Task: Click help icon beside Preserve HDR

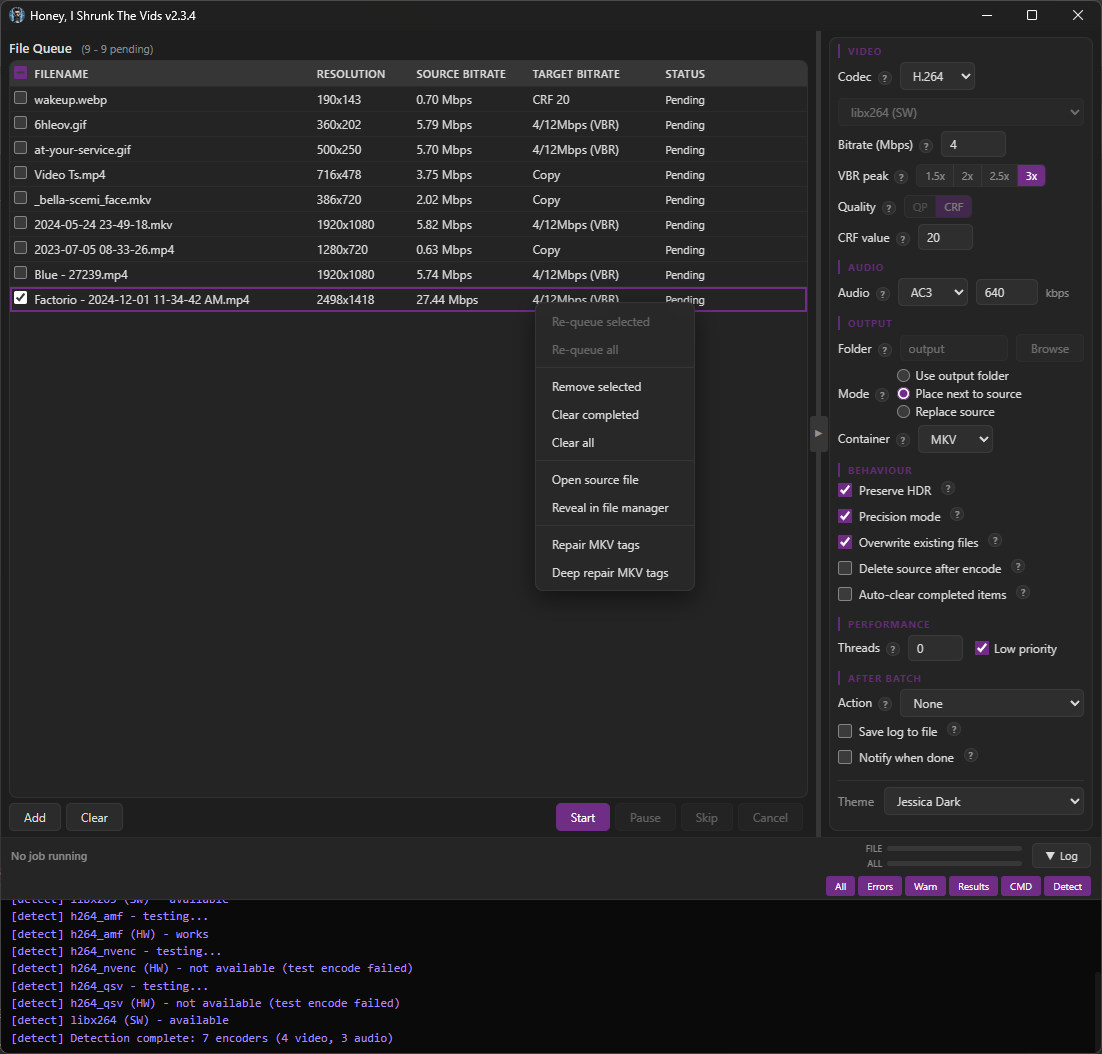Action: tap(948, 489)
